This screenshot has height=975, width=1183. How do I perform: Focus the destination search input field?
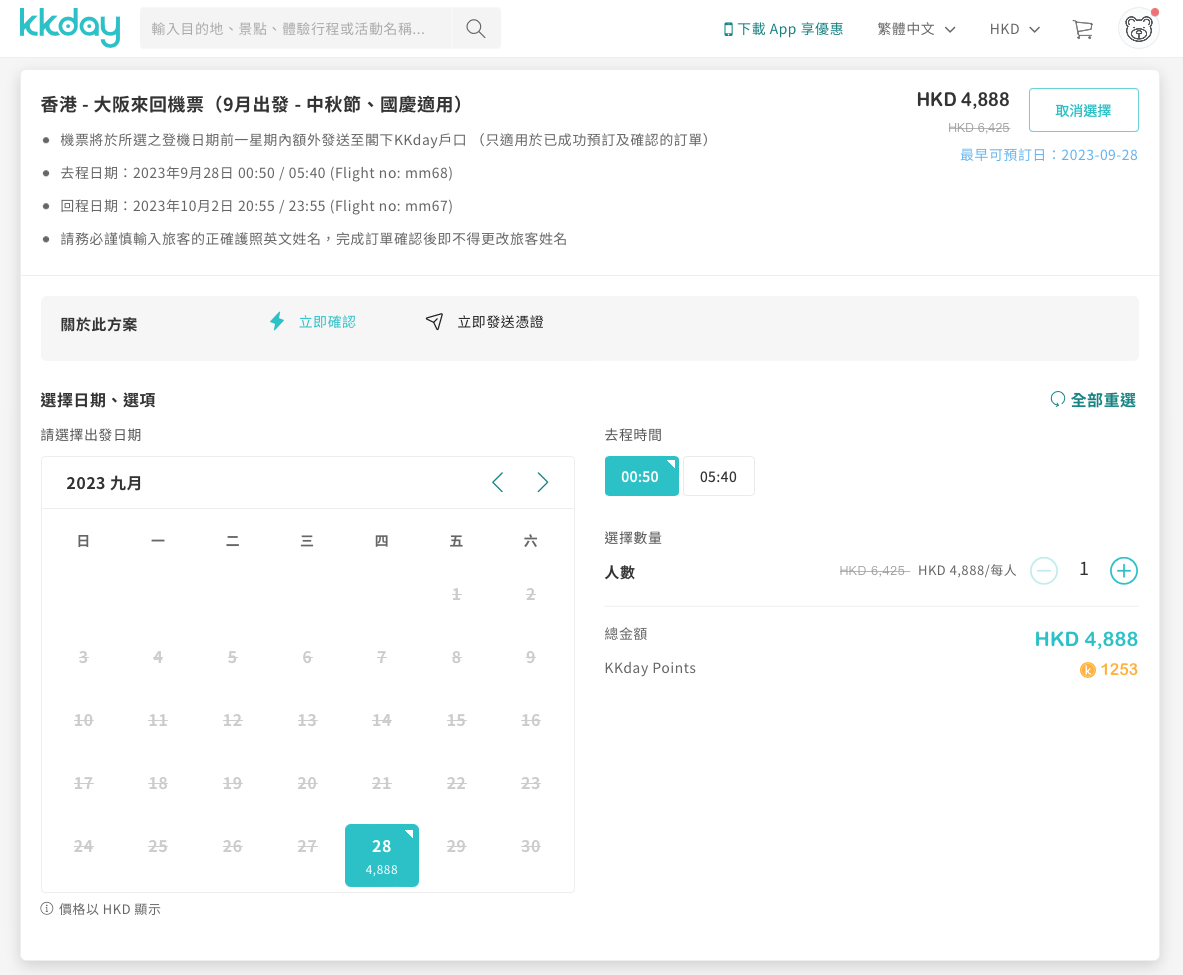pos(296,29)
